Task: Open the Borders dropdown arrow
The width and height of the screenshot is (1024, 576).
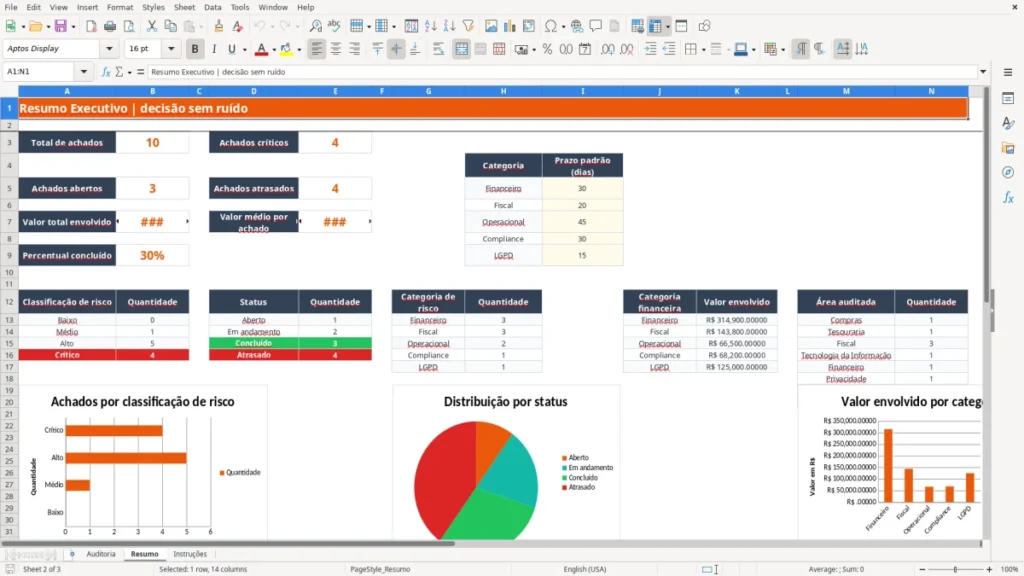Action: point(703,50)
